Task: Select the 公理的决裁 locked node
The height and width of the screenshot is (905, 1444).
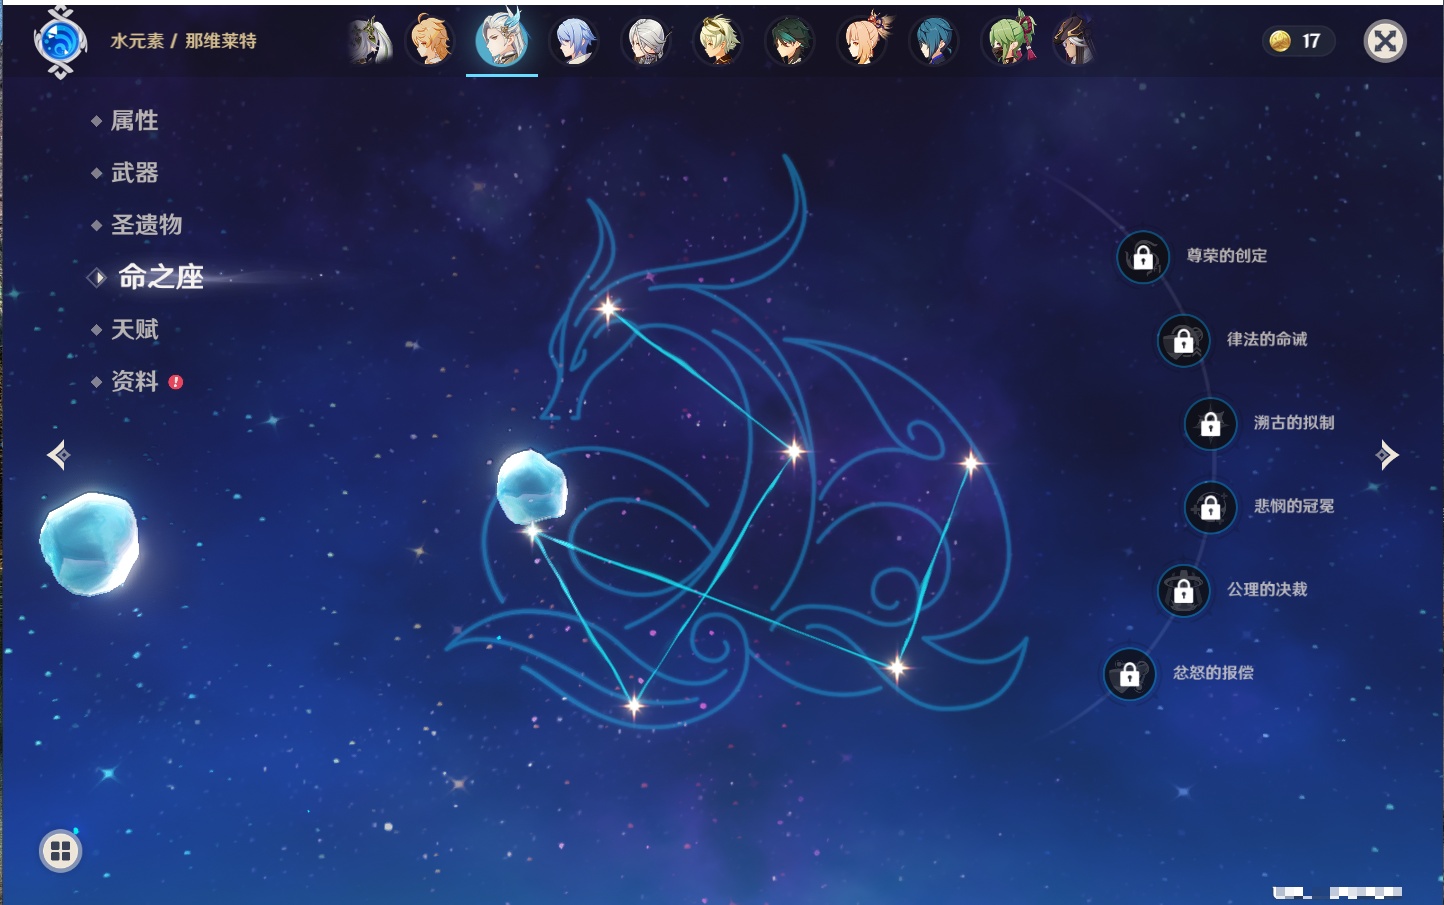Action: click(1183, 590)
